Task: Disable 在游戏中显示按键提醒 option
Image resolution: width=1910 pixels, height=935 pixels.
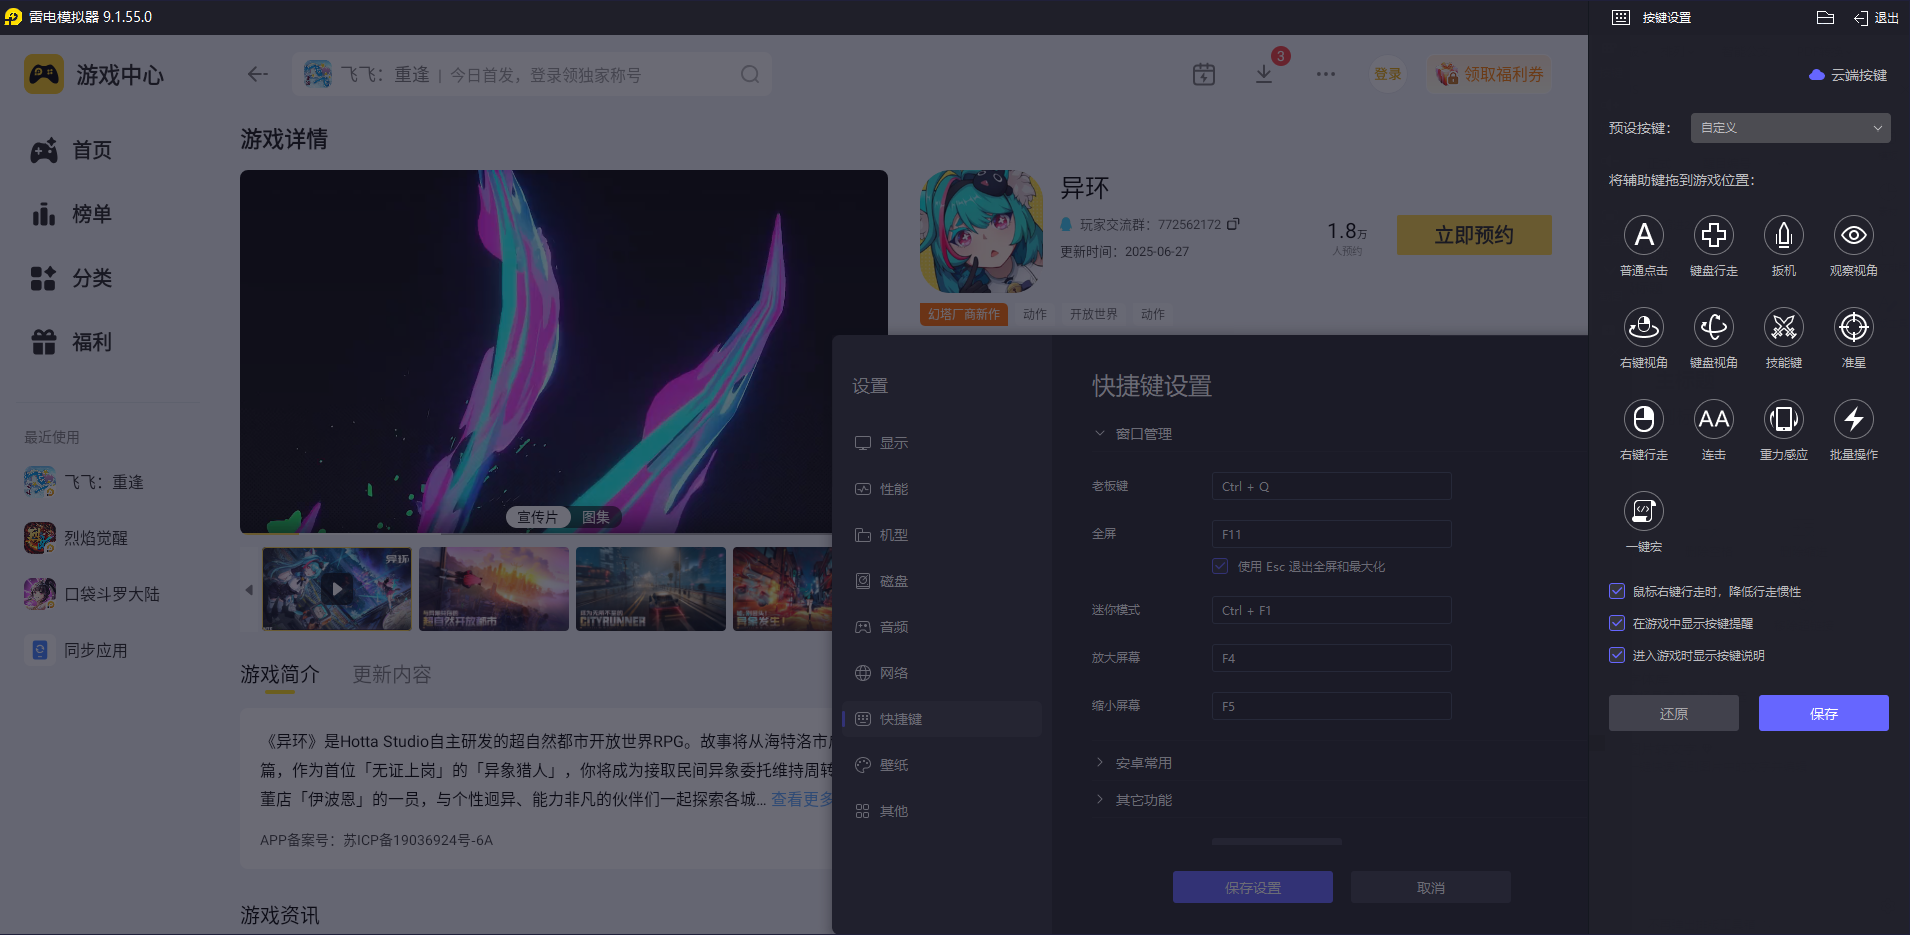Action: (1616, 623)
